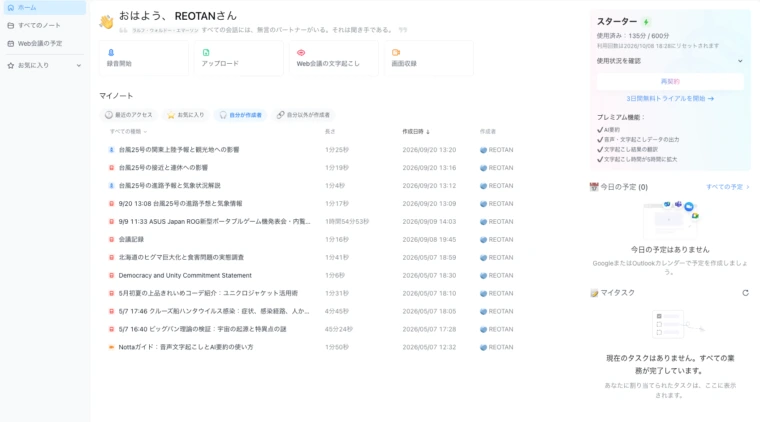Viewport: 760px width, 422px height.
Task: Open the 3日間無料トライアルを開始 link
Action: click(x=670, y=98)
